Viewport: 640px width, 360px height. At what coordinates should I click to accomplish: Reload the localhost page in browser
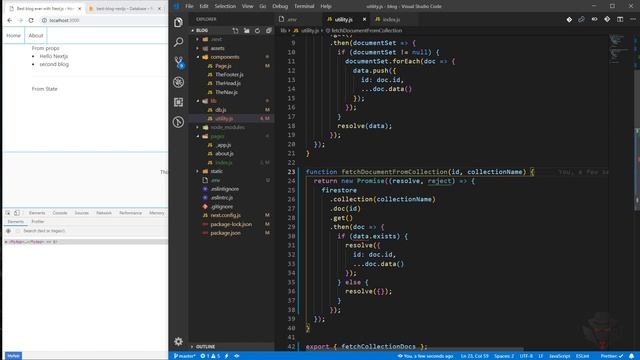click(31, 20)
